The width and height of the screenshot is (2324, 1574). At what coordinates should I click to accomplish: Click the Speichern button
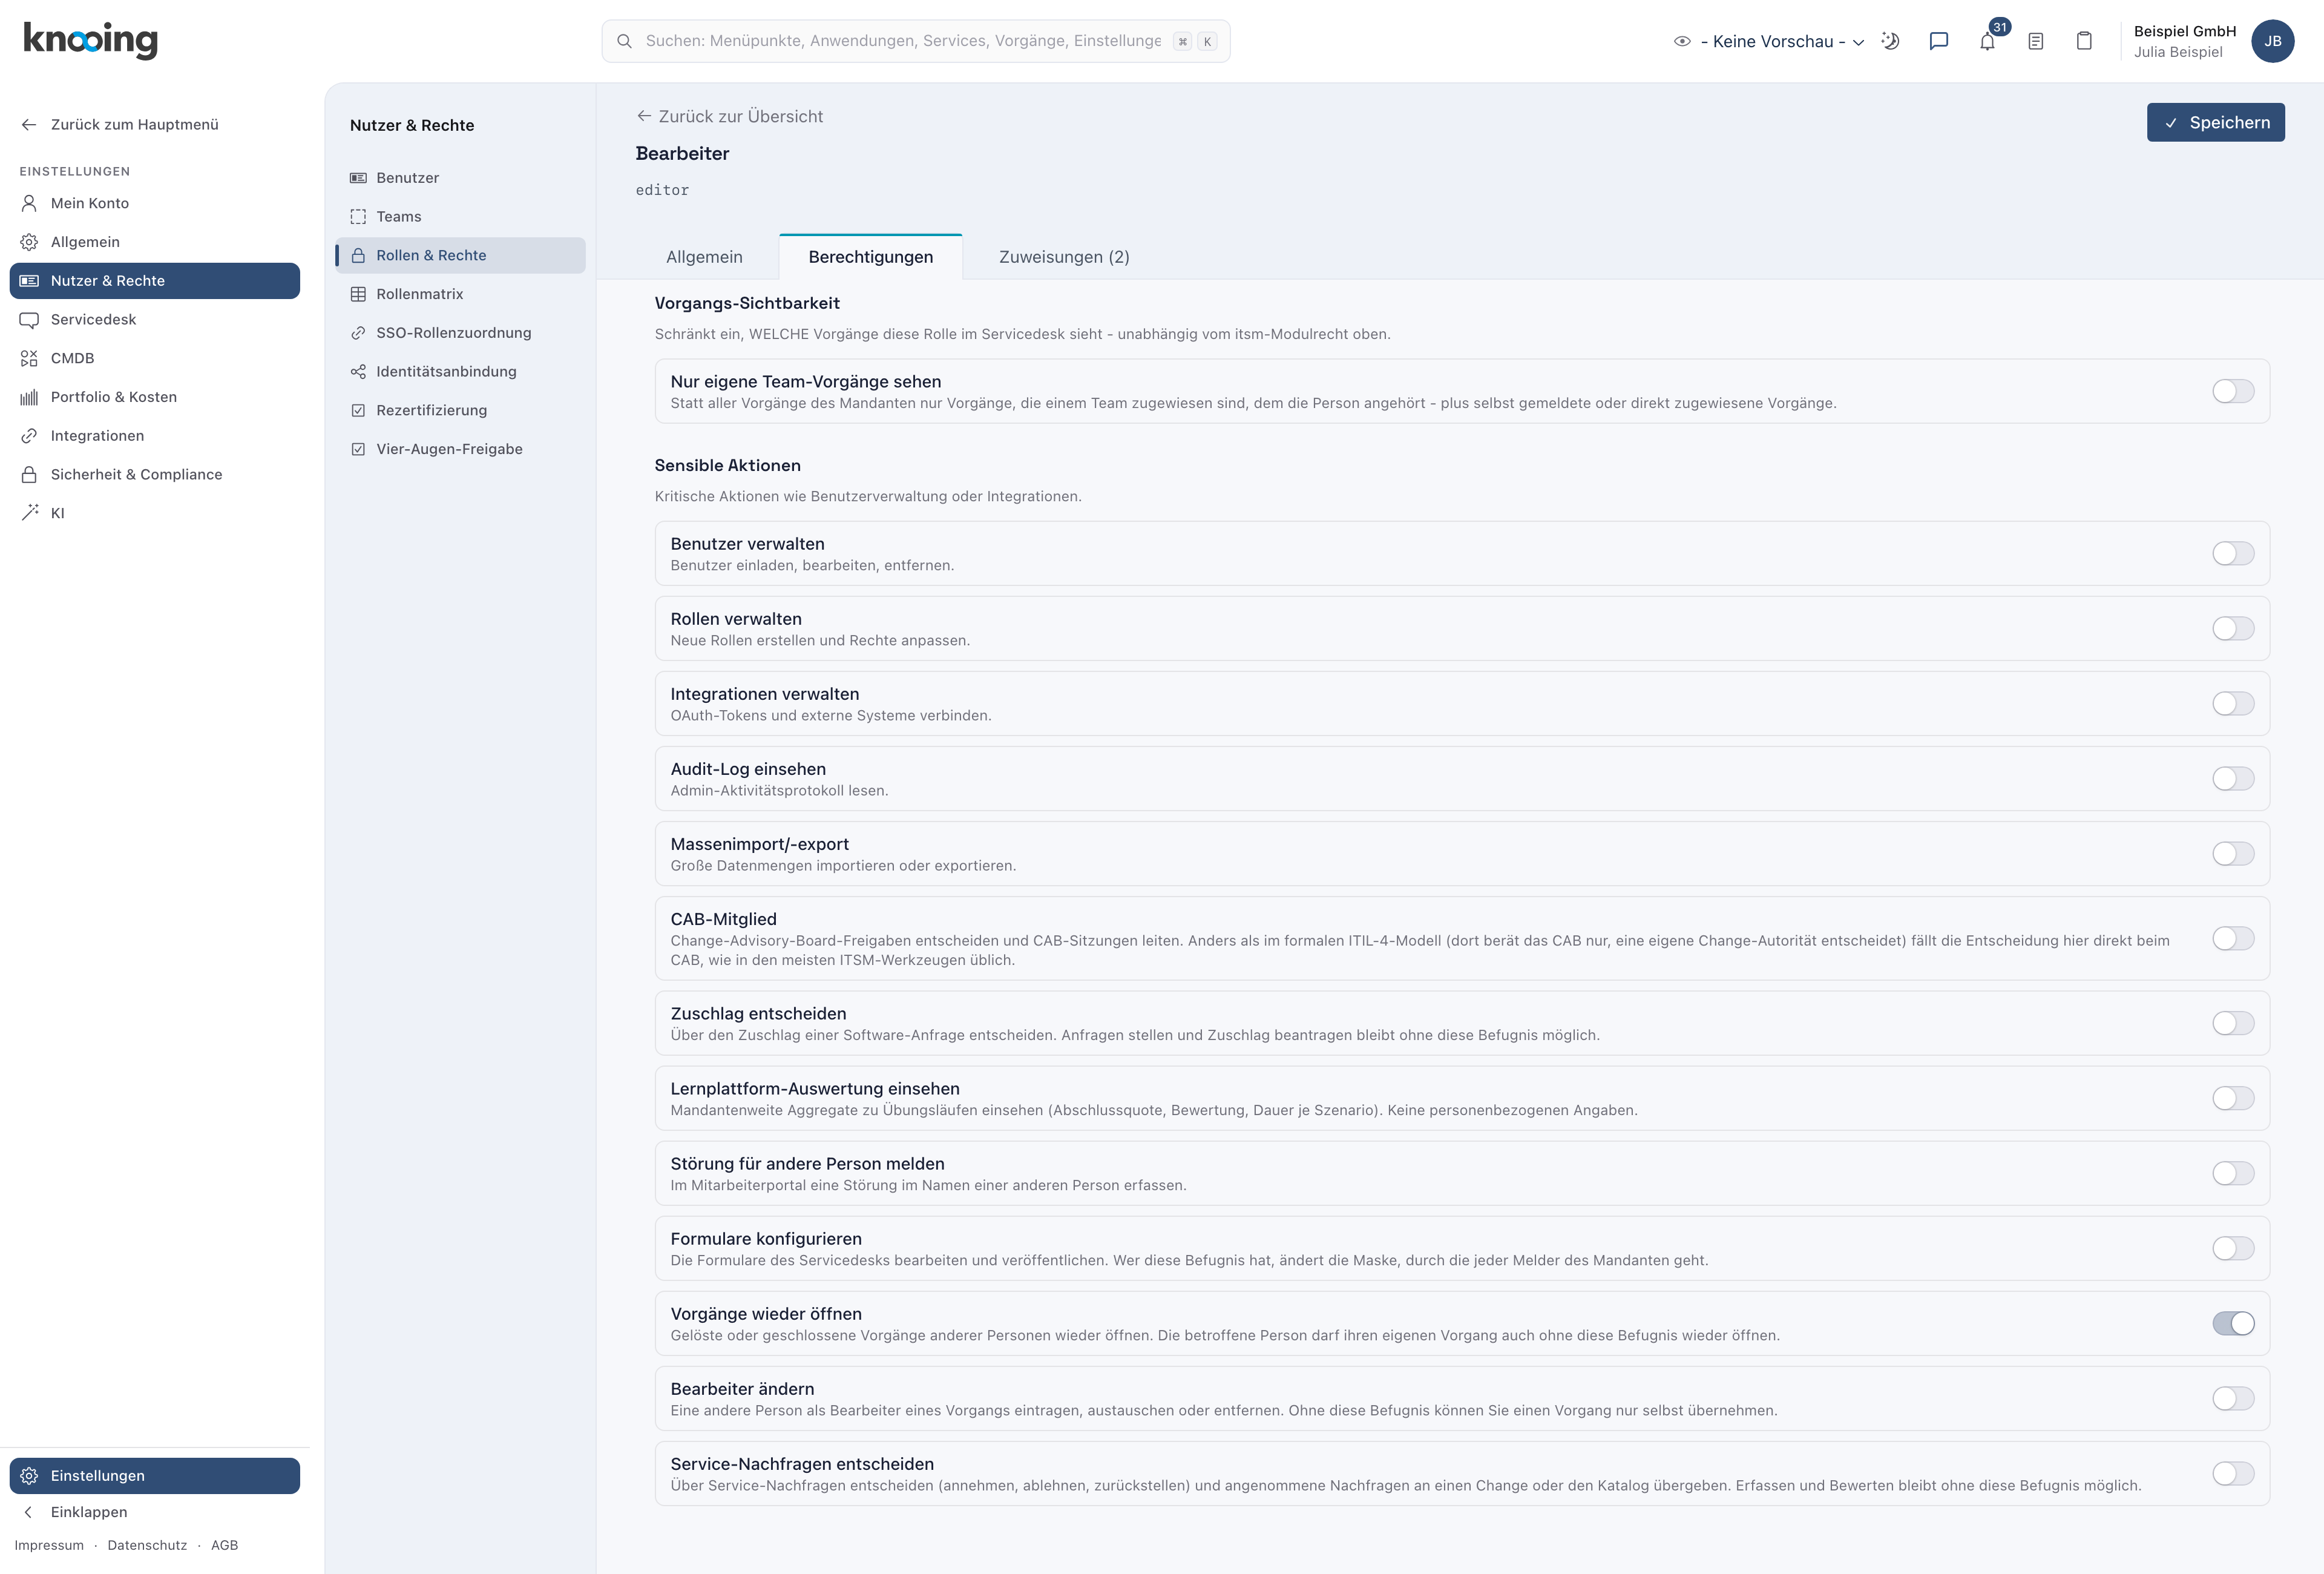click(x=2215, y=122)
